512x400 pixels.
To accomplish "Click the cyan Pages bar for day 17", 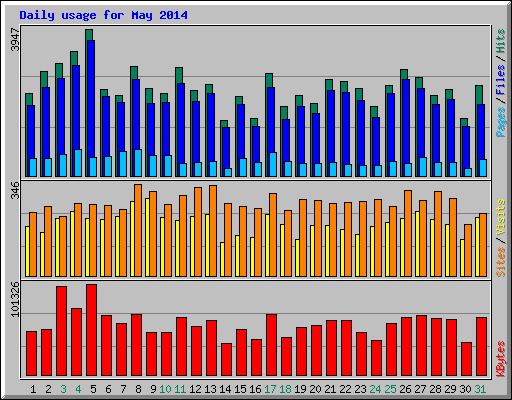I will point(273,164).
